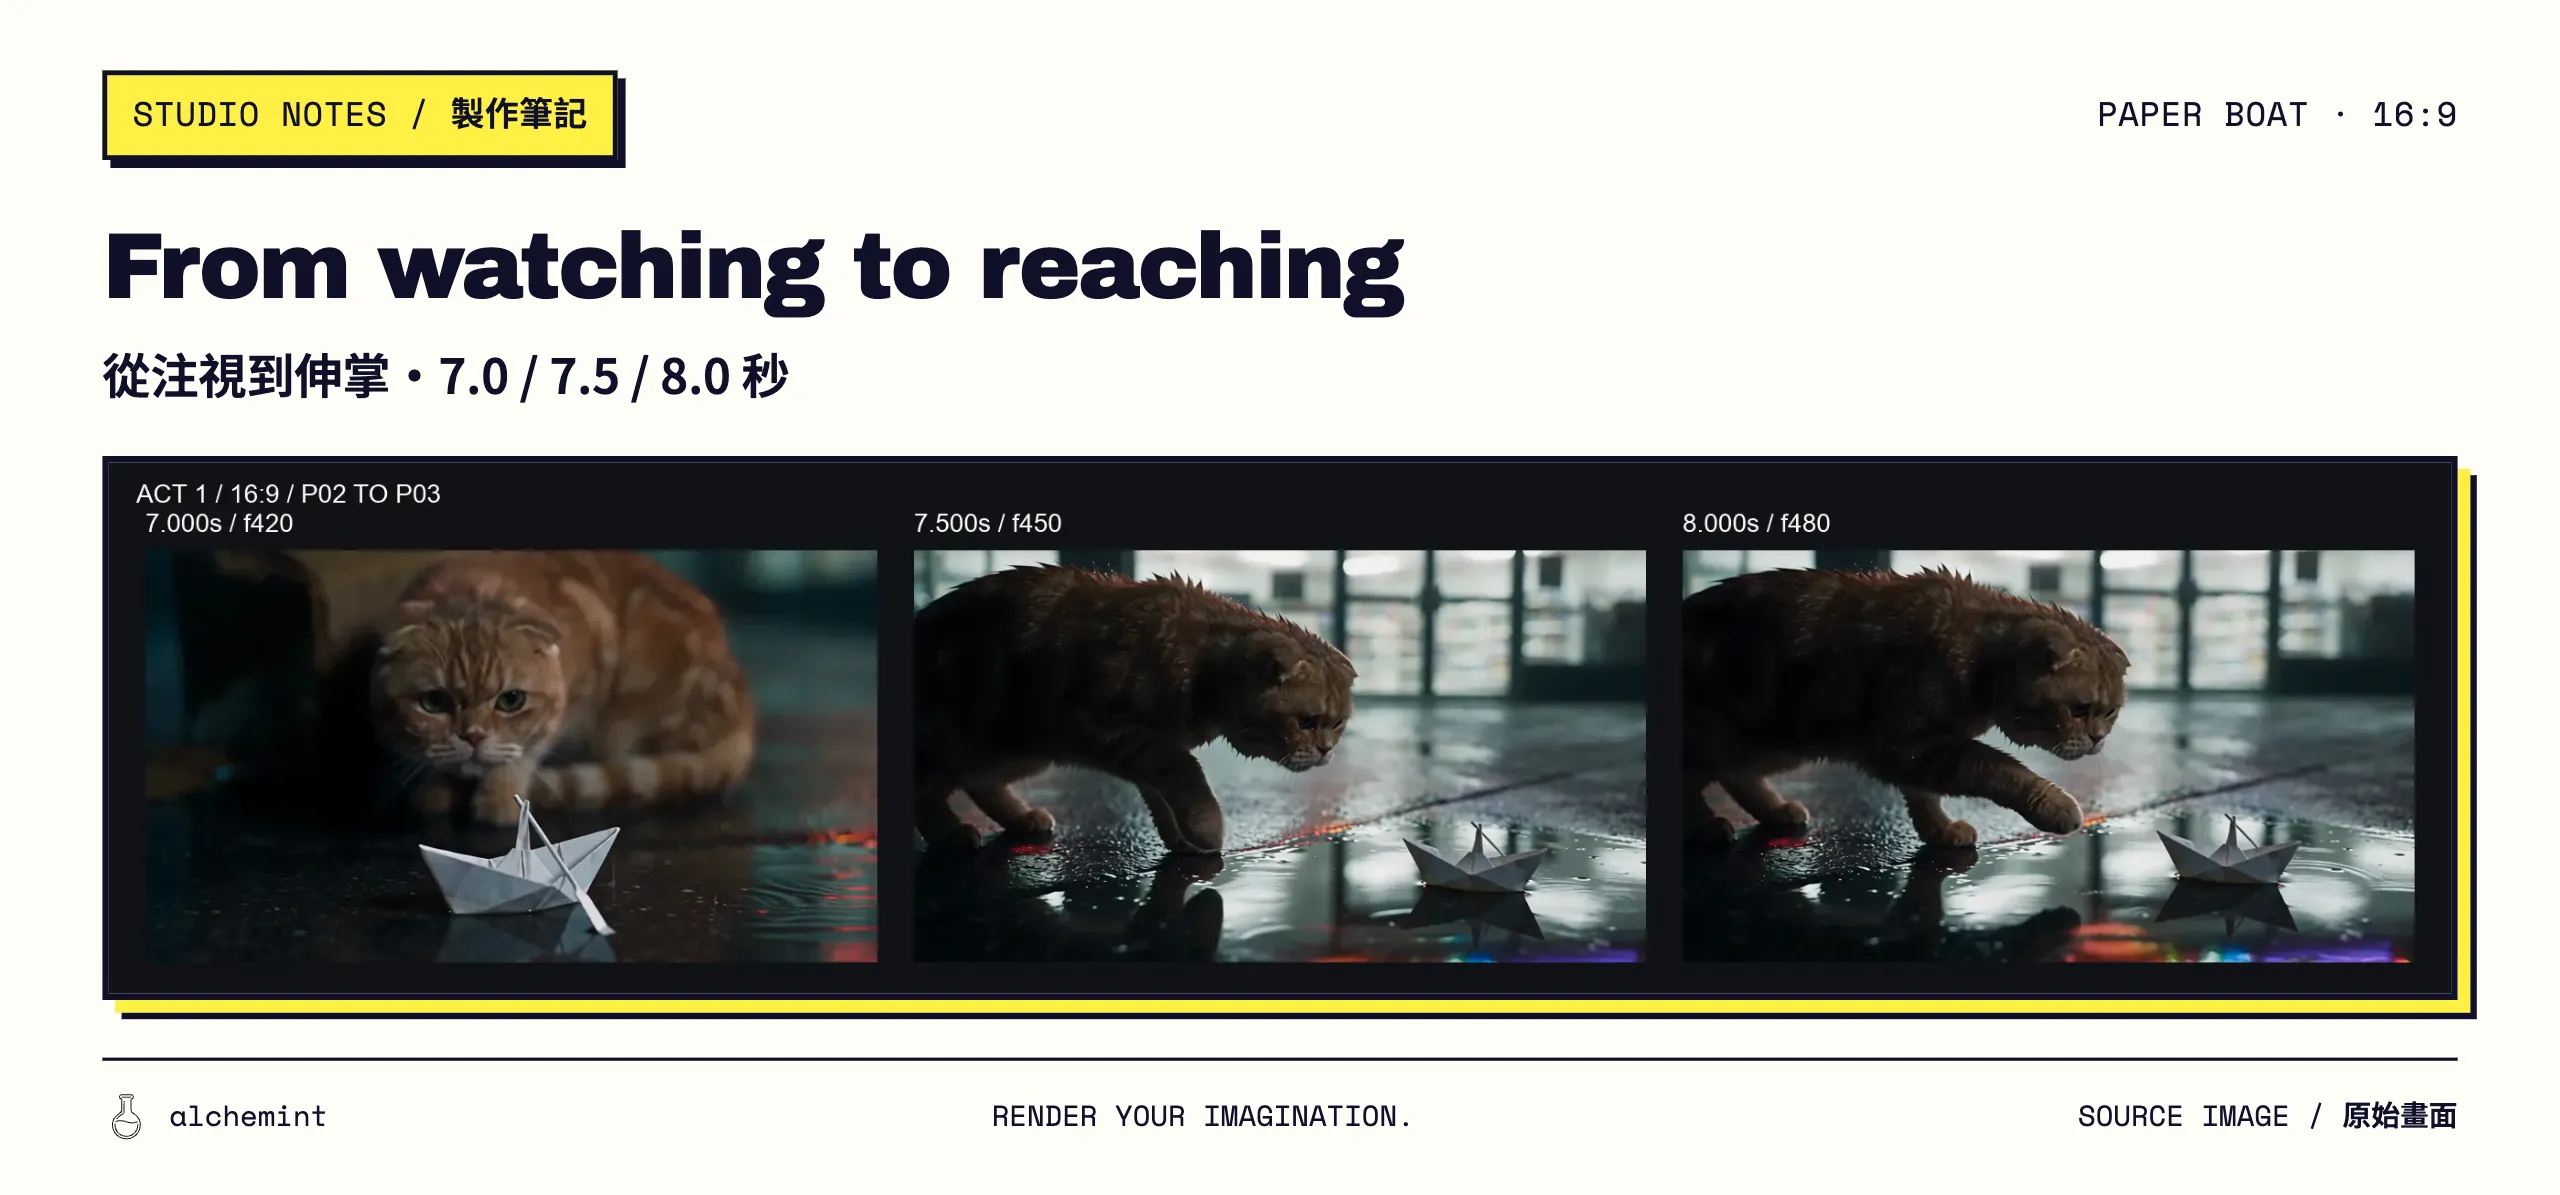Click the "PAPER BOAT · 16:9" label
Viewport: 2560px width, 1195px height.
(2276, 115)
